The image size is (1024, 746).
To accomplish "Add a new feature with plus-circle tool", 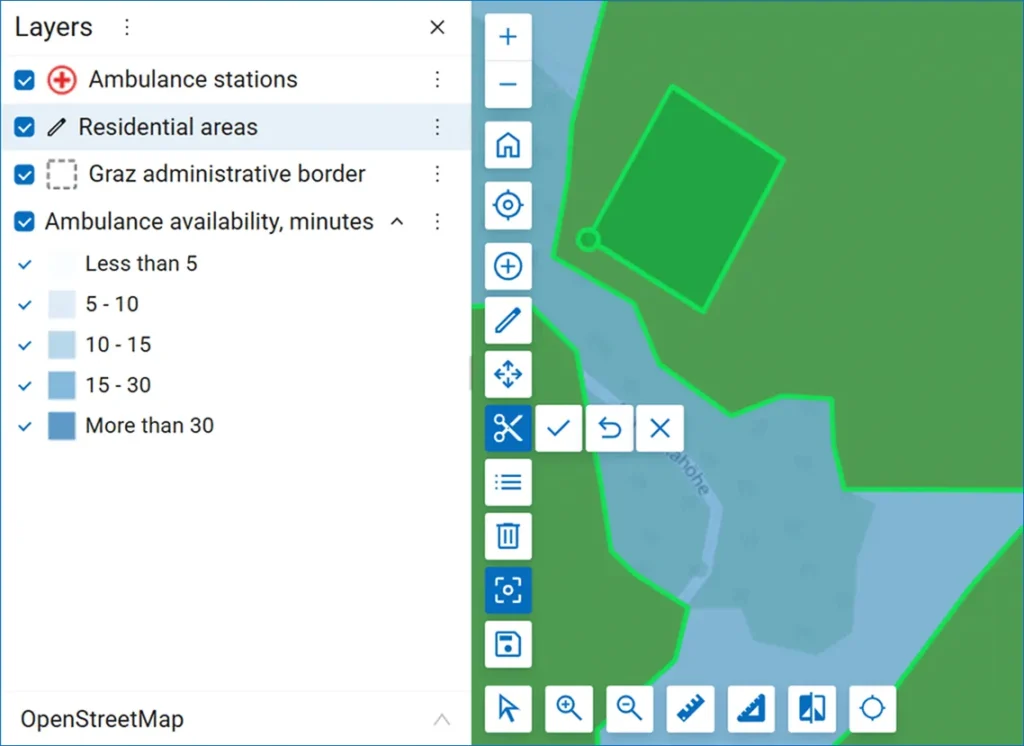I will [508, 267].
